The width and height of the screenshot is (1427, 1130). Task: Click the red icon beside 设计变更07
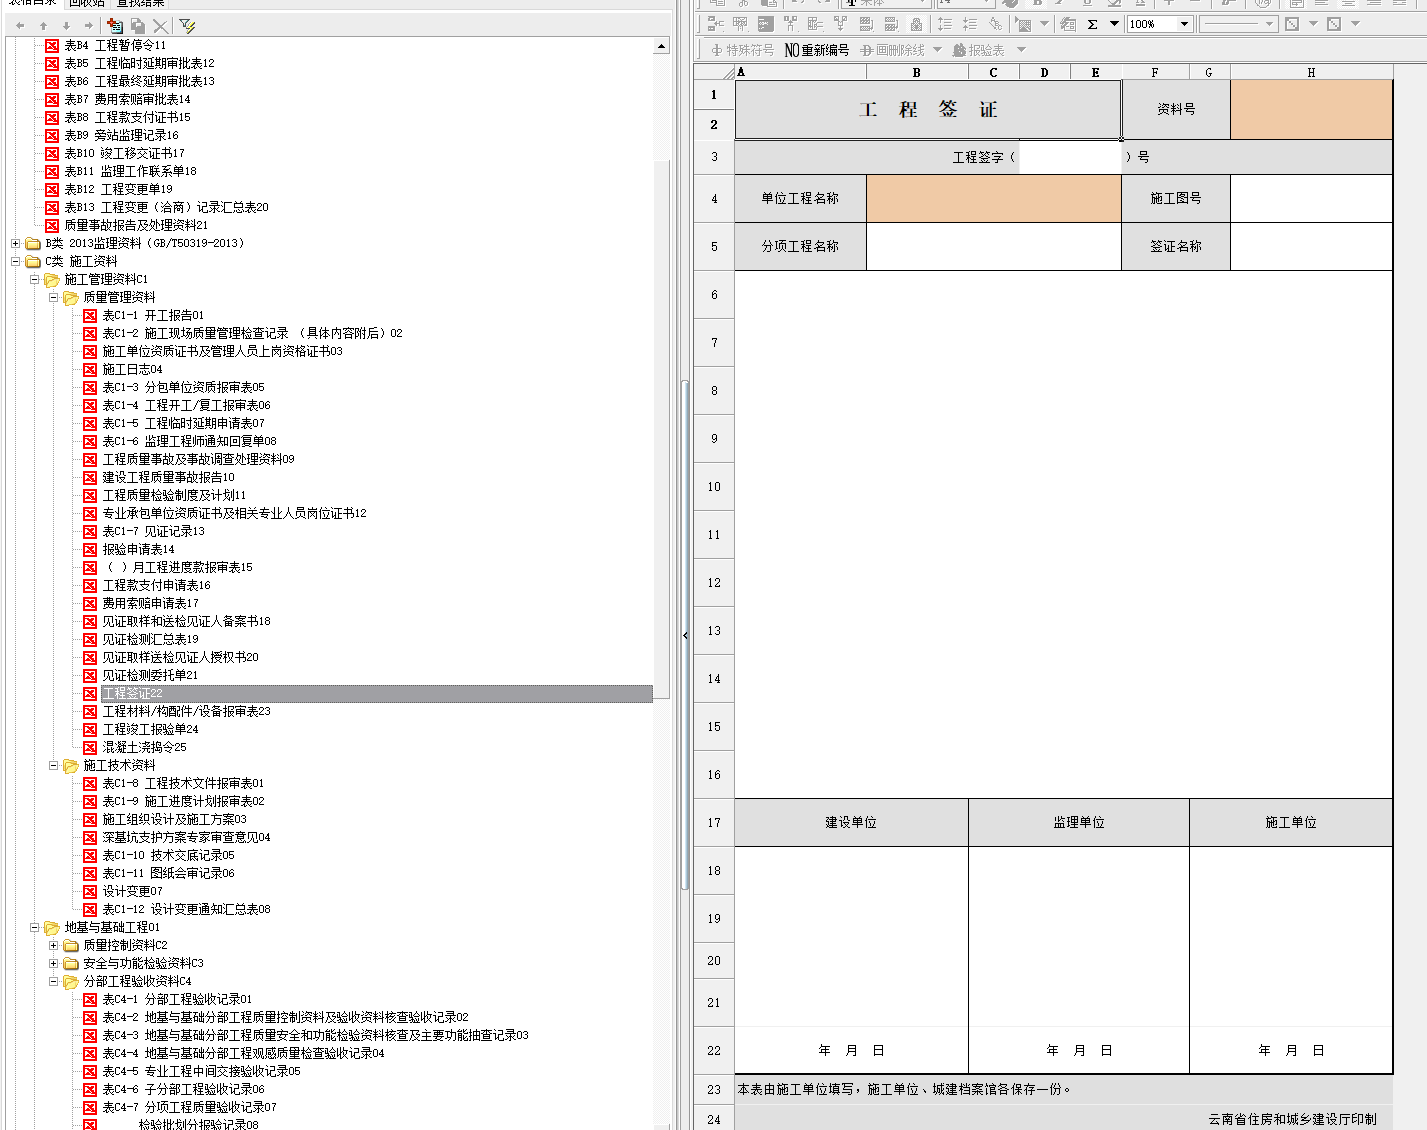[90, 891]
